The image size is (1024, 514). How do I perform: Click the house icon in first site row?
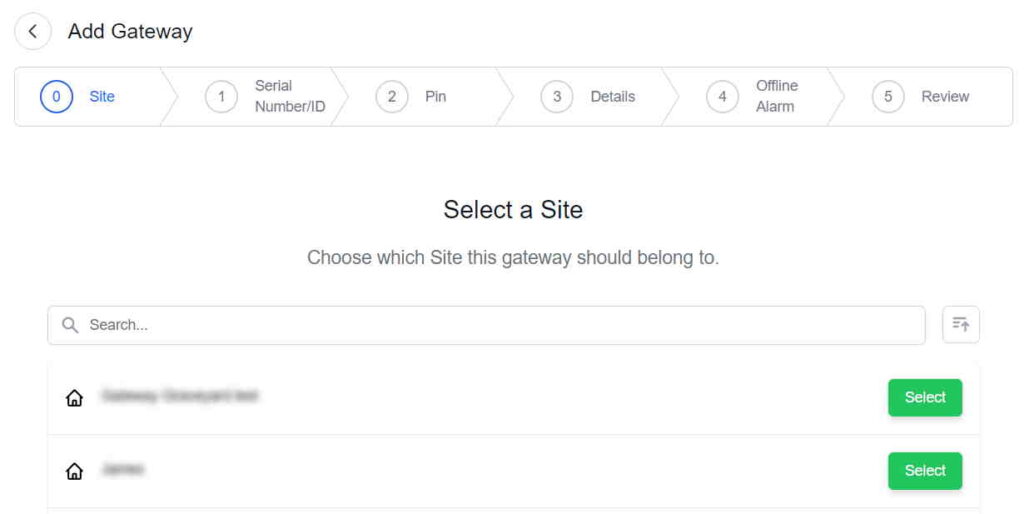point(74,398)
